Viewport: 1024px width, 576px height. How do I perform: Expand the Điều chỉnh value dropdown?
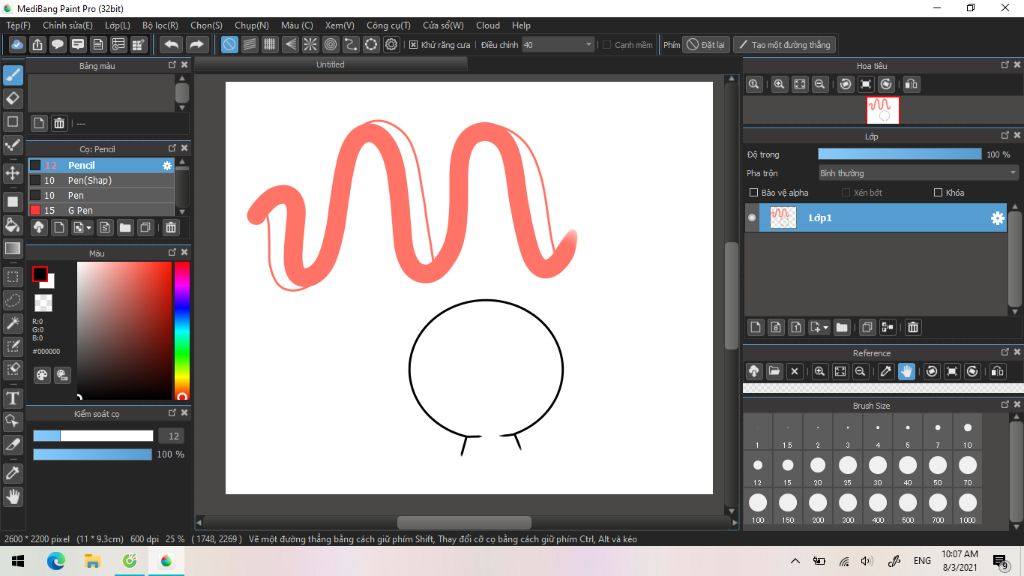[588, 45]
